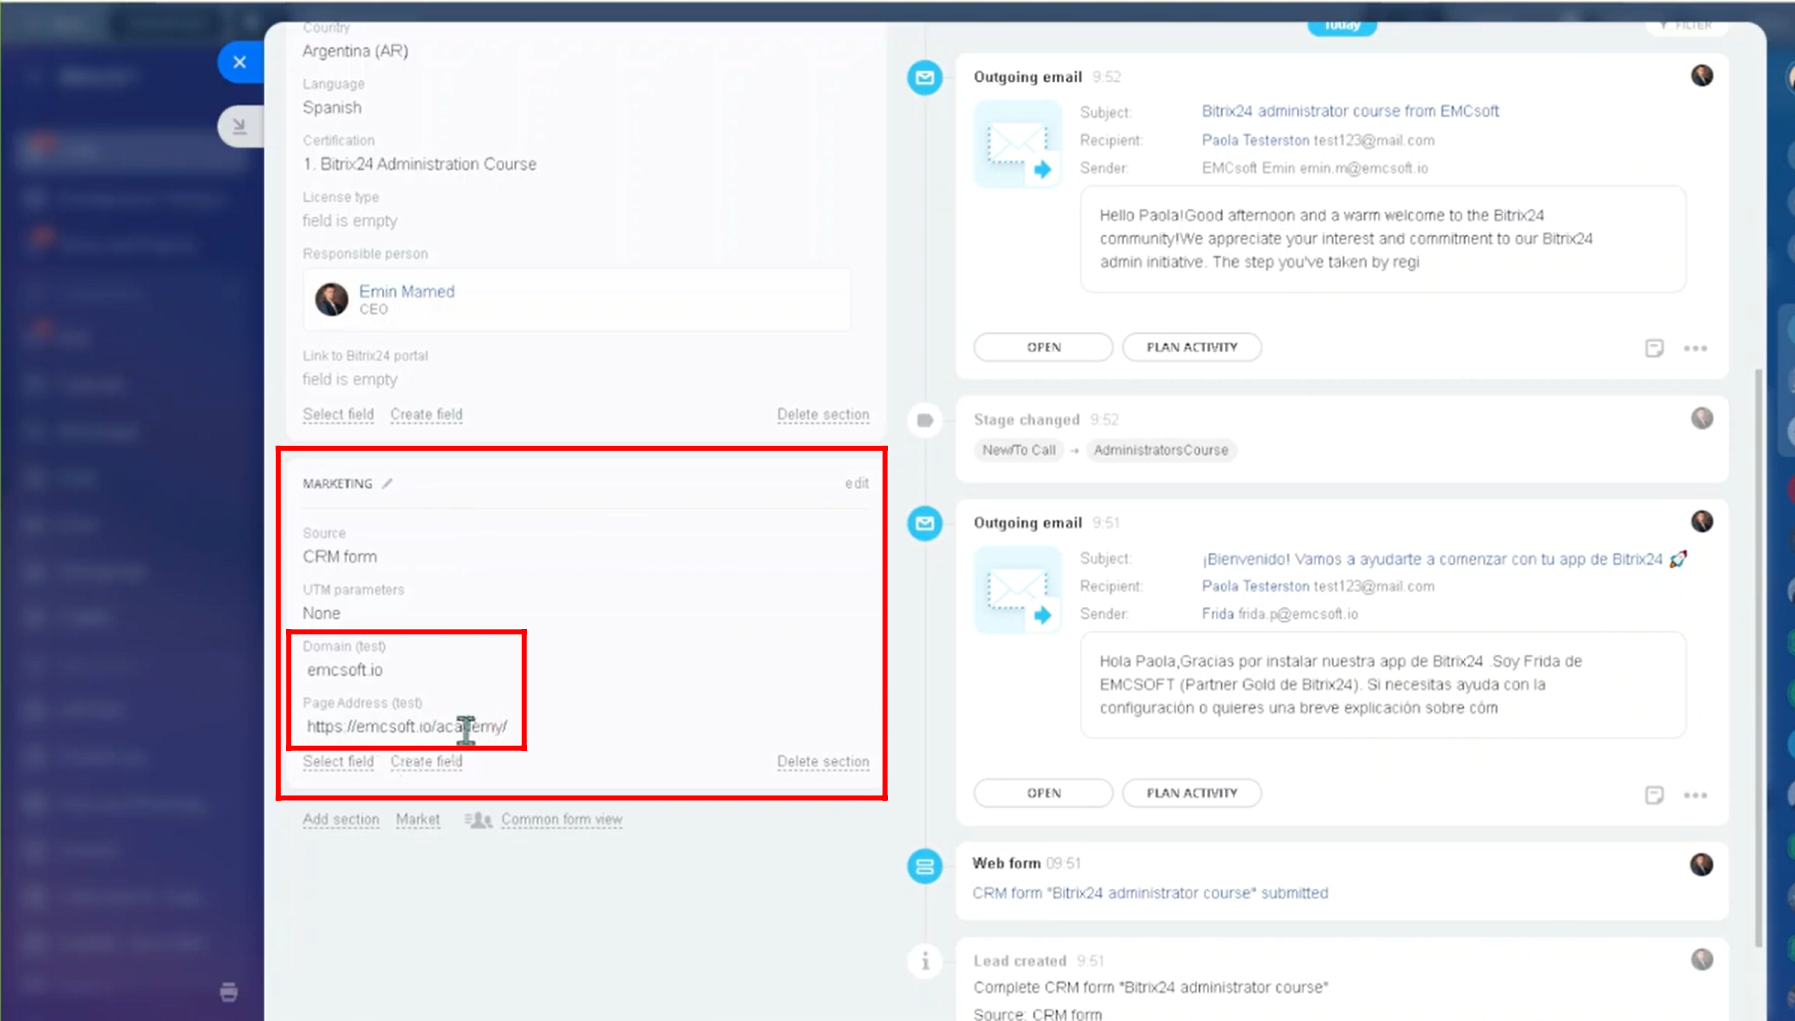This screenshot has width=1795, height=1021.
Task: Click the pencil icon next to MARKETING
Action: (388, 483)
